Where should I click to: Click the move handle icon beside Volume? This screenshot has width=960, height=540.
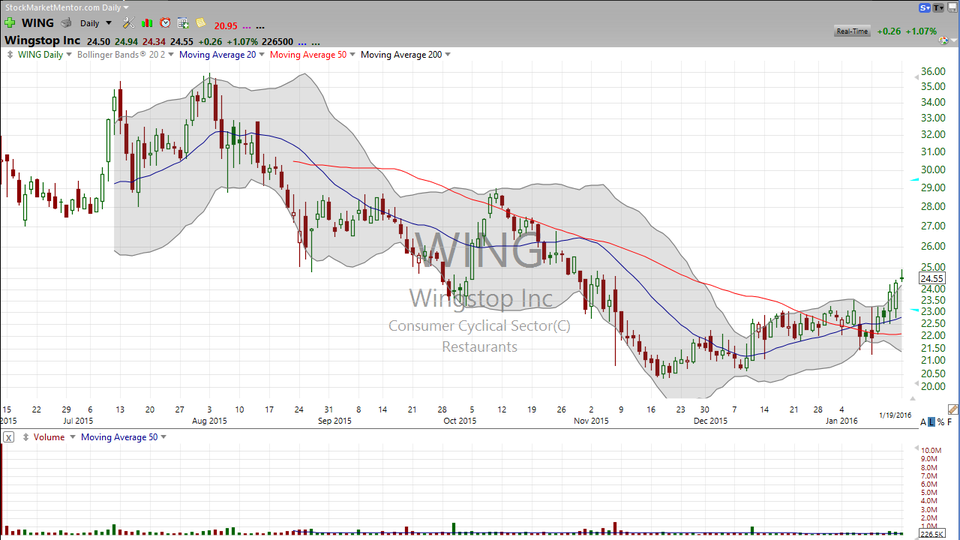26,437
